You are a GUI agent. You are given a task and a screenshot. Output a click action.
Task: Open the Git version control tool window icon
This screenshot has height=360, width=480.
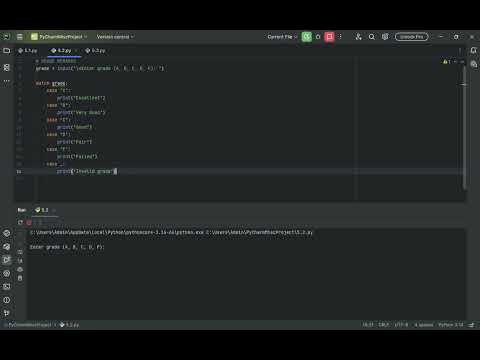pyautogui.click(x=6, y=313)
